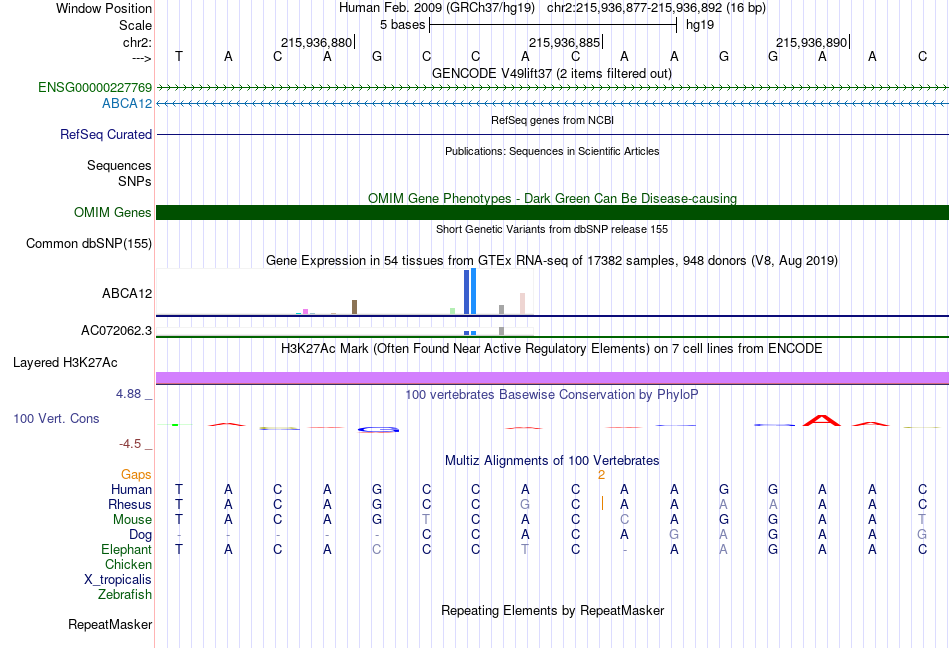Select the Dog alignment row label
950x648 pixels.
point(141,535)
